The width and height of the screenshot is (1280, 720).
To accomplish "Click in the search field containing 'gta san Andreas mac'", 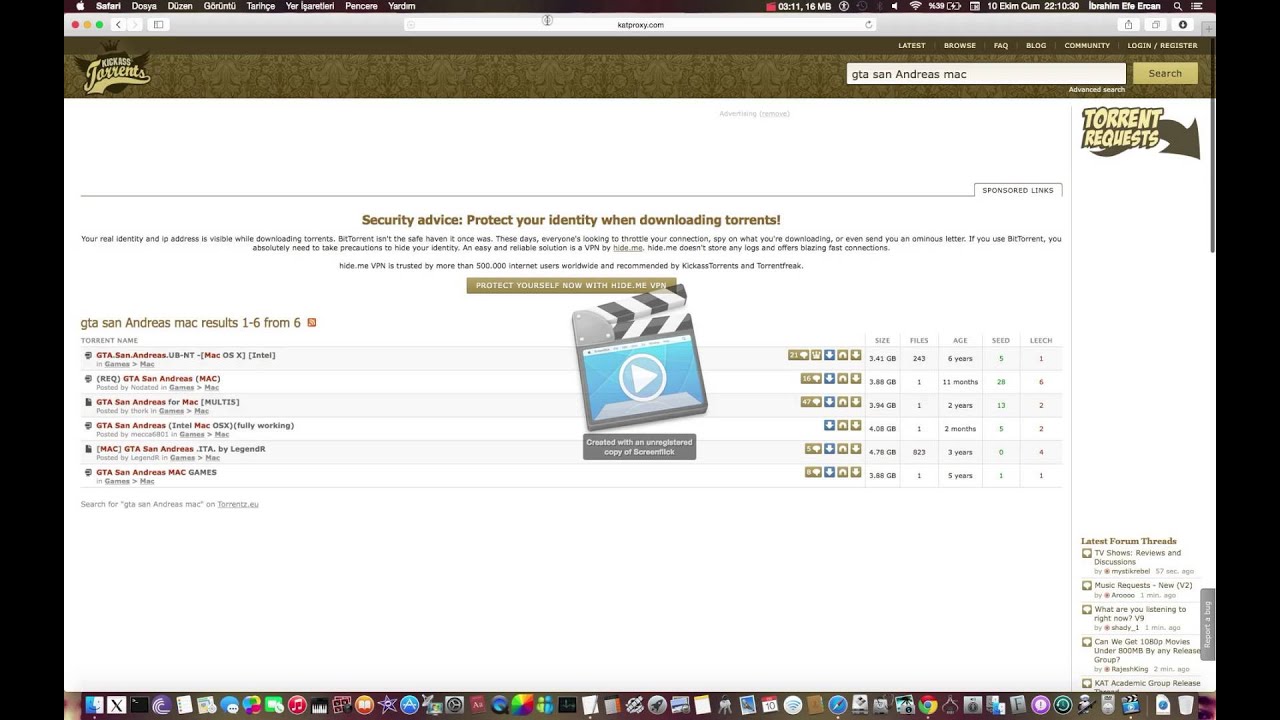I will click(986, 73).
